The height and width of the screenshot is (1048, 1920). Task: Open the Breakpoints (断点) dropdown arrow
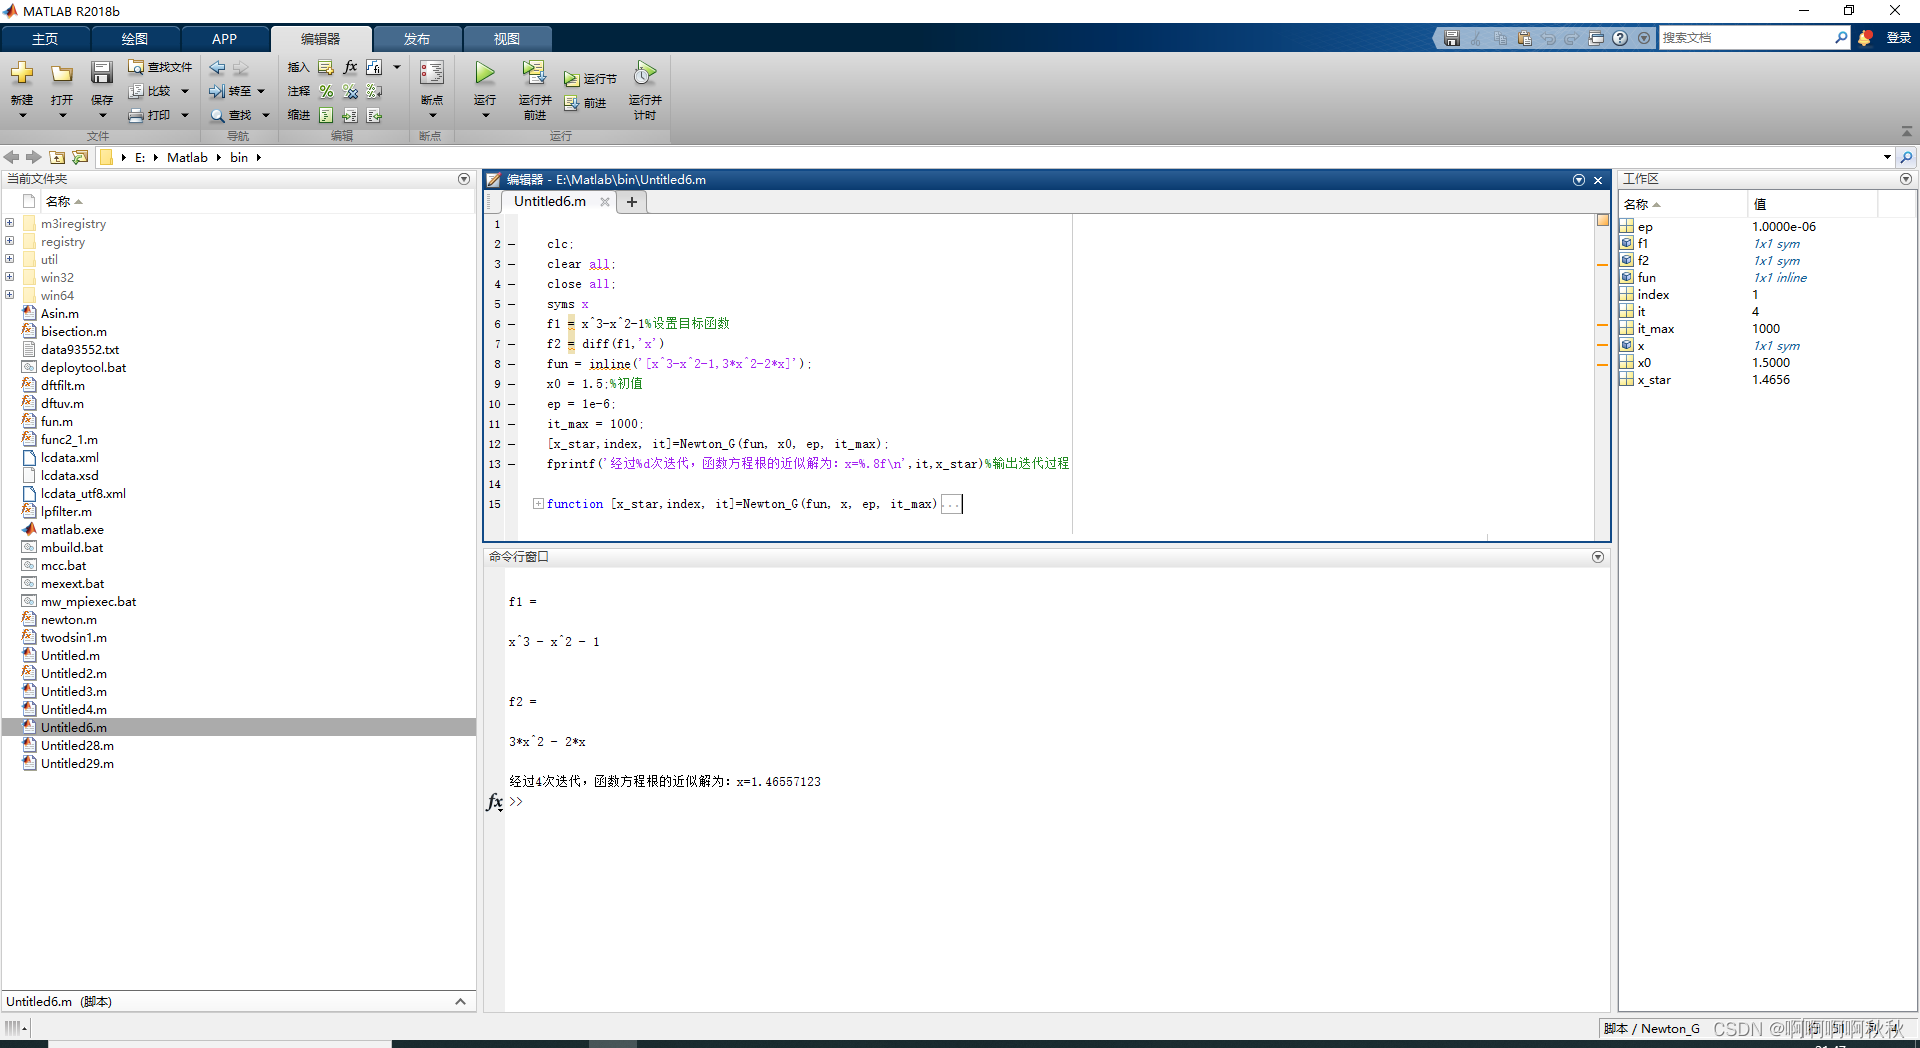point(432,115)
